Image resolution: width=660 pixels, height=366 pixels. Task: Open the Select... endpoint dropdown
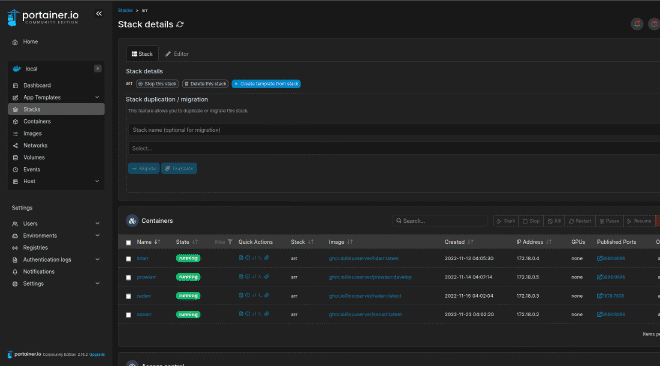(394, 148)
